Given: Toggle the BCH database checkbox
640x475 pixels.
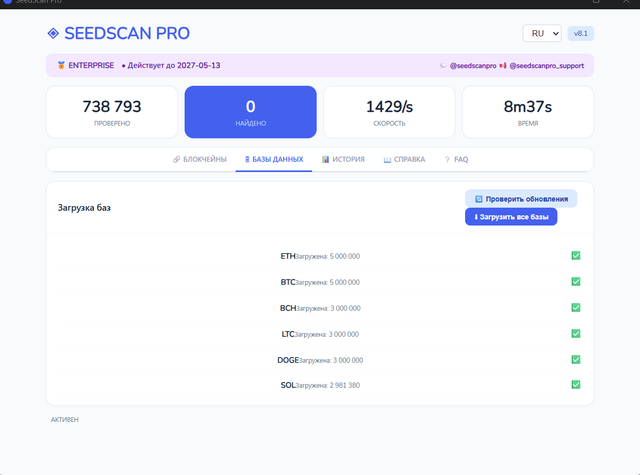Looking at the screenshot, I should pyautogui.click(x=576, y=308).
